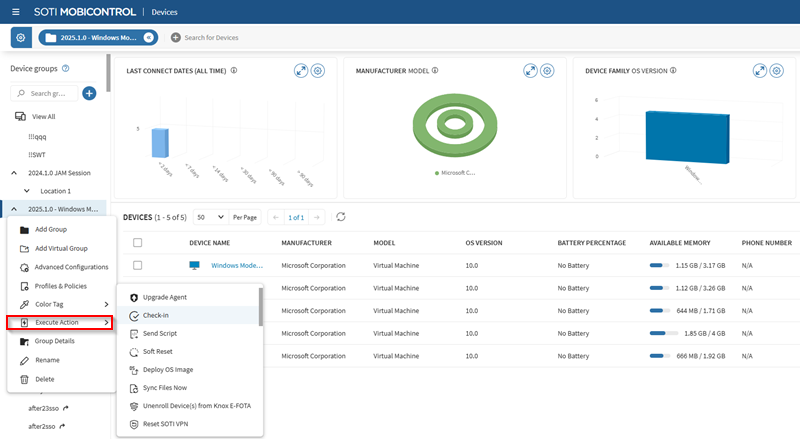Image resolution: width=800 pixels, height=439 pixels.
Task: Open Device Family chart settings gear
Action: [x=778, y=71]
